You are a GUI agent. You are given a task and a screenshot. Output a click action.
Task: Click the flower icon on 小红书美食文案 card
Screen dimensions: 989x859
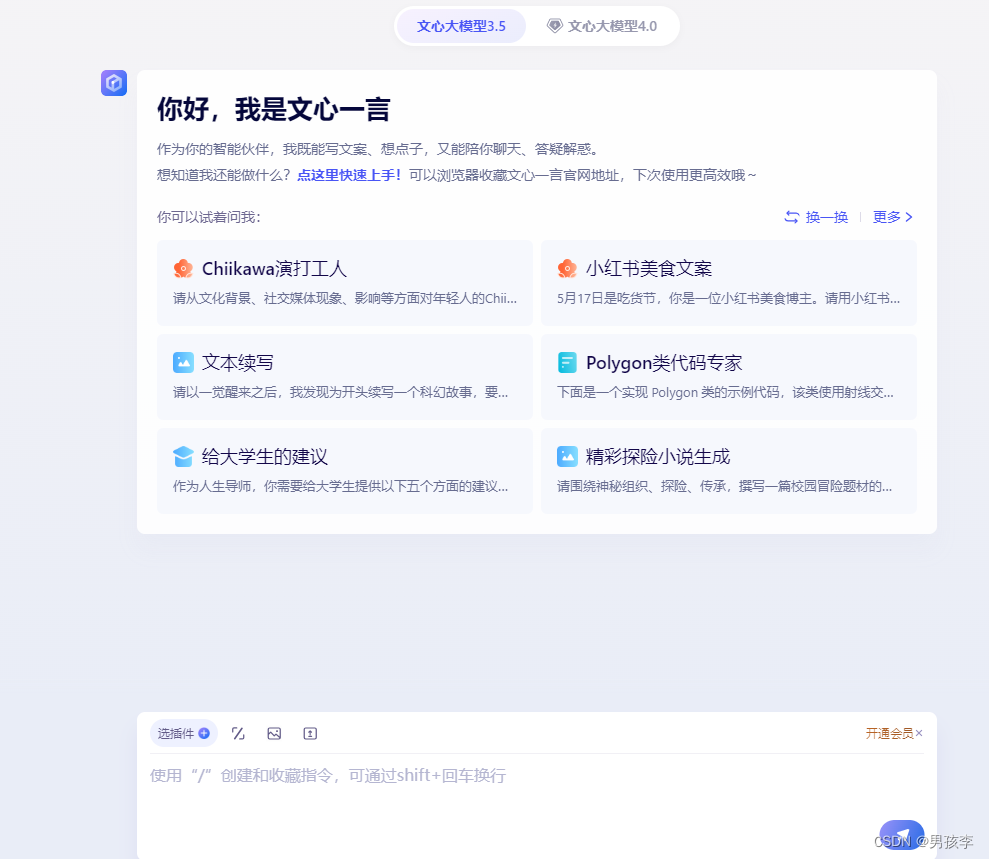(567, 269)
